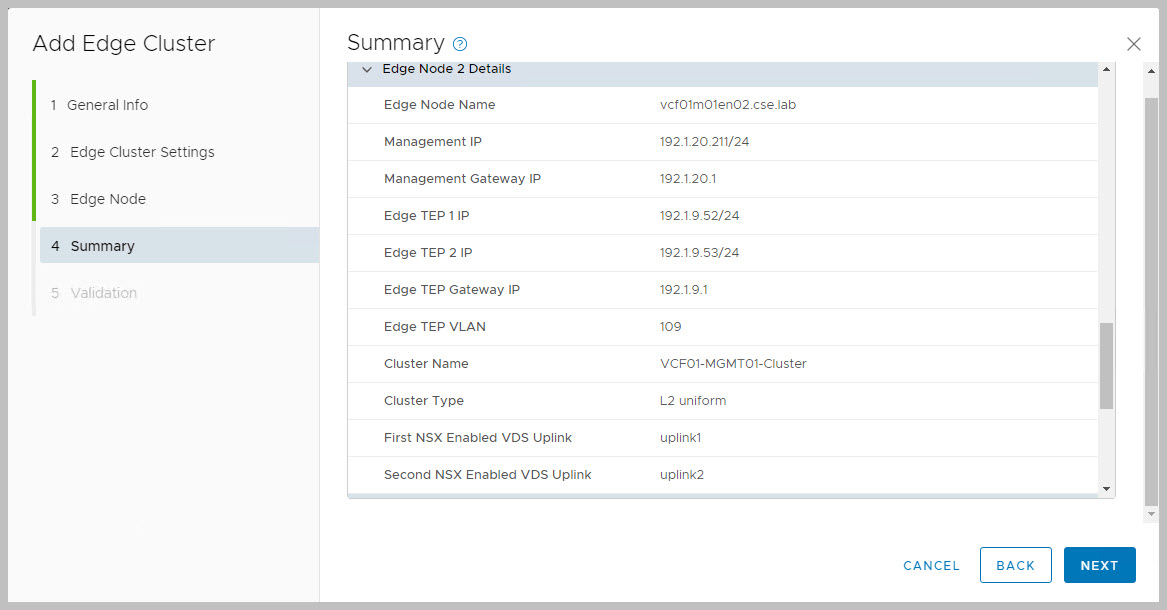Click the Summary help question mark icon
Viewport: 1167px width, 610px height.
[460, 44]
